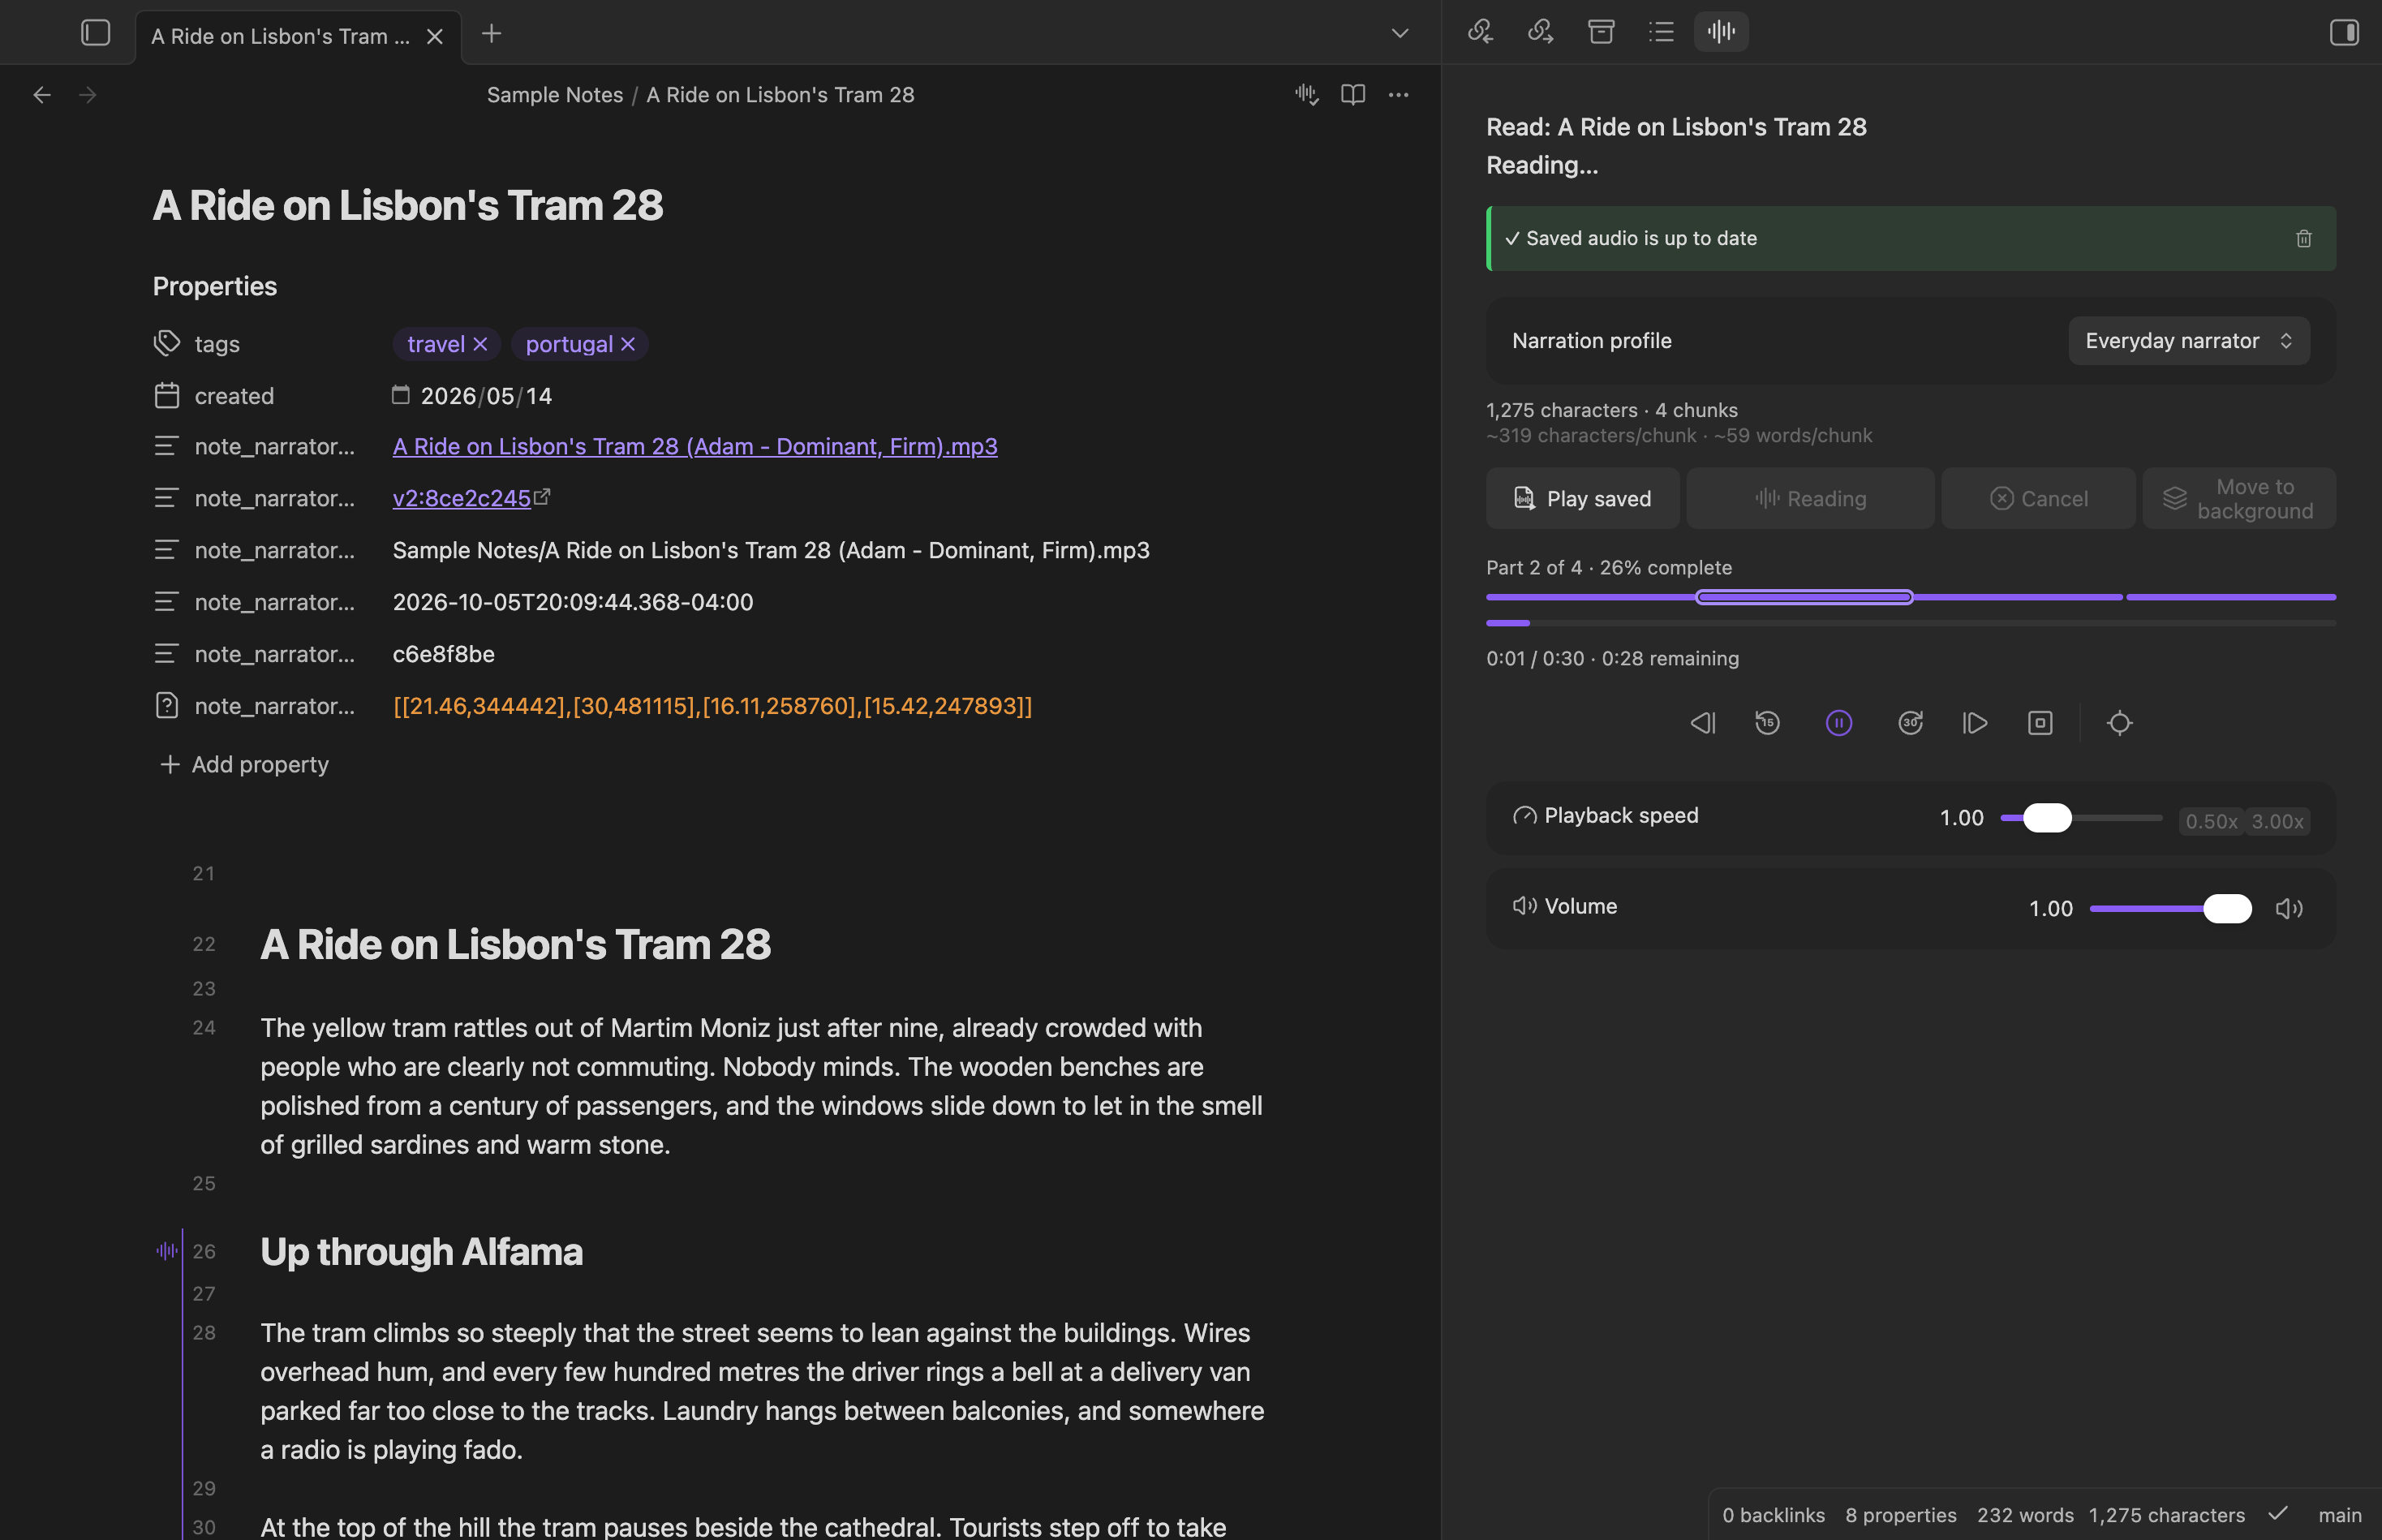Select the A Ride on Lisbon's Tram tab

pos(281,36)
